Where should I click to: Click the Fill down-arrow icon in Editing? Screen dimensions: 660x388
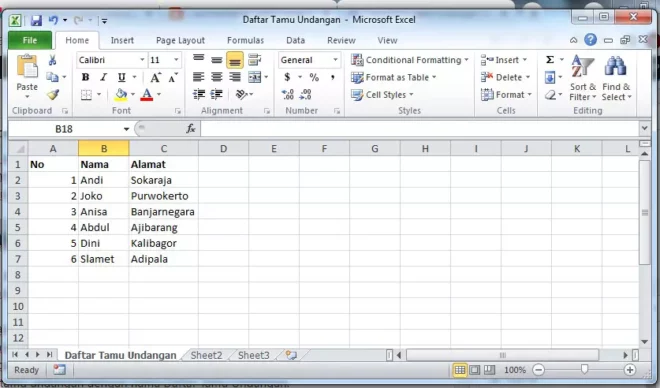pyautogui.click(x=550, y=77)
